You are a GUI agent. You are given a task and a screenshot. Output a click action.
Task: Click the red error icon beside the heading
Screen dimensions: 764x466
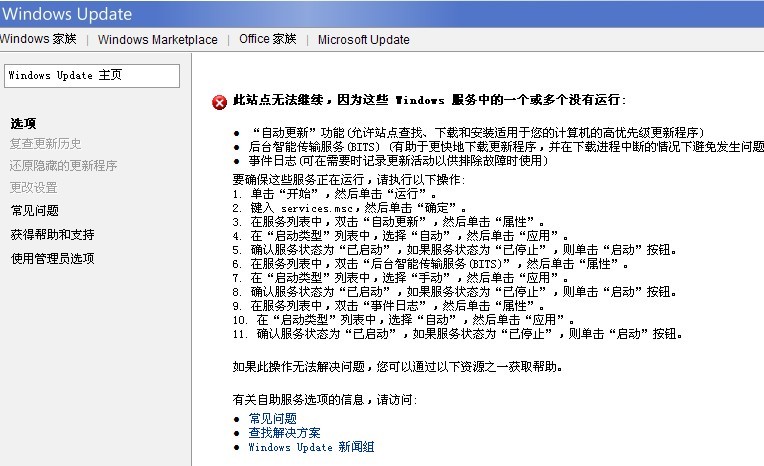click(x=219, y=102)
